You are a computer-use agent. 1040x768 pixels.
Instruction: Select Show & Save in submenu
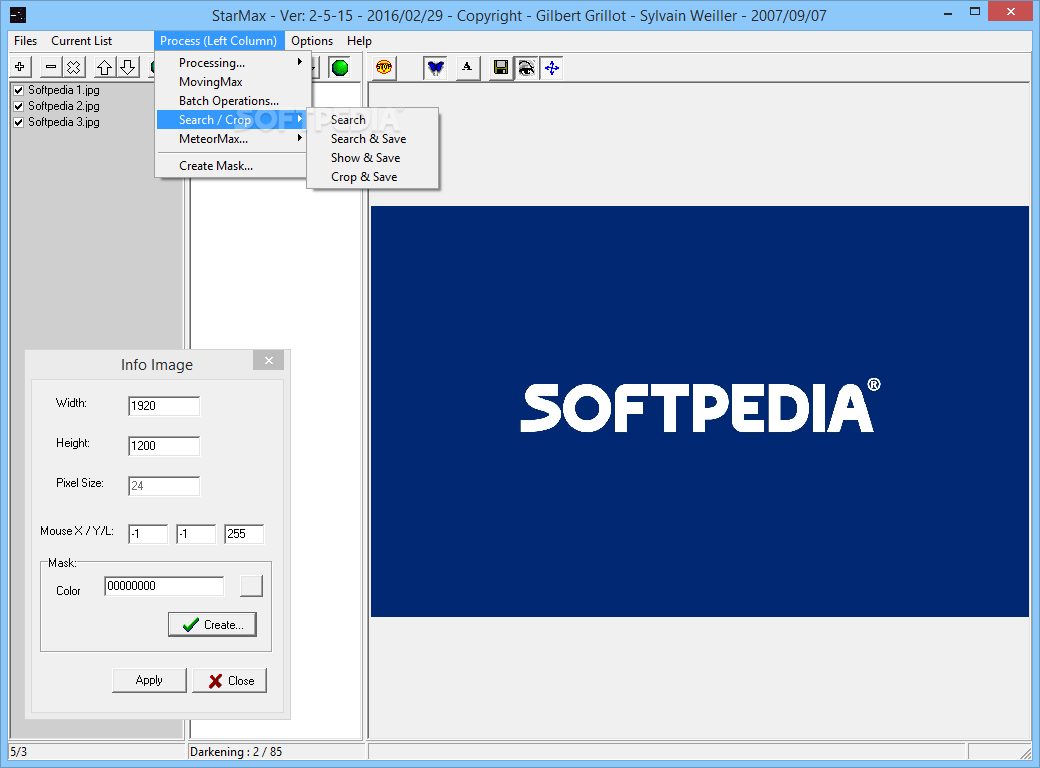(x=373, y=158)
